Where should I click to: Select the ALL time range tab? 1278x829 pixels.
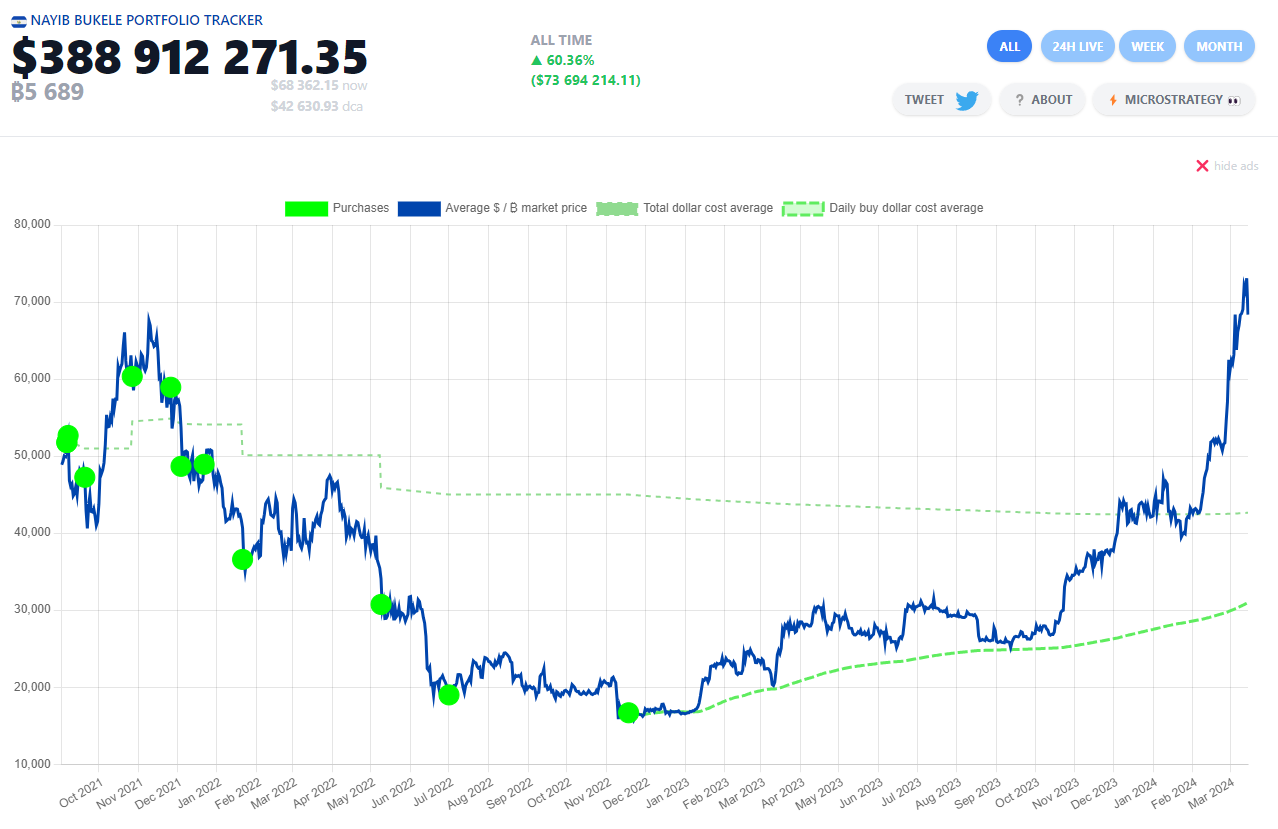pos(1009,46)
